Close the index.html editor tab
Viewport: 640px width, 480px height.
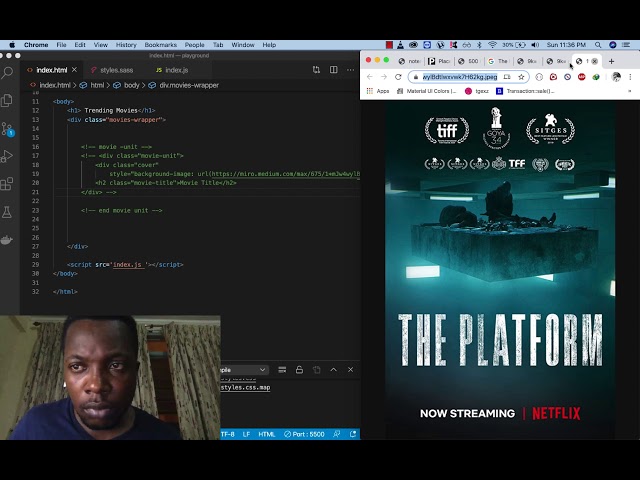[x=74, y=70]
